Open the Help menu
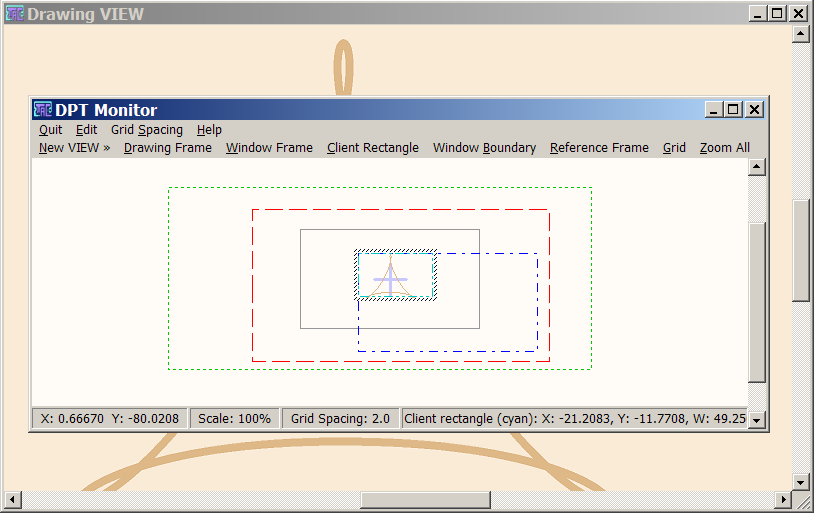This screenshot has height=513, width=814. pyautogui.click(x=209, y=130)
